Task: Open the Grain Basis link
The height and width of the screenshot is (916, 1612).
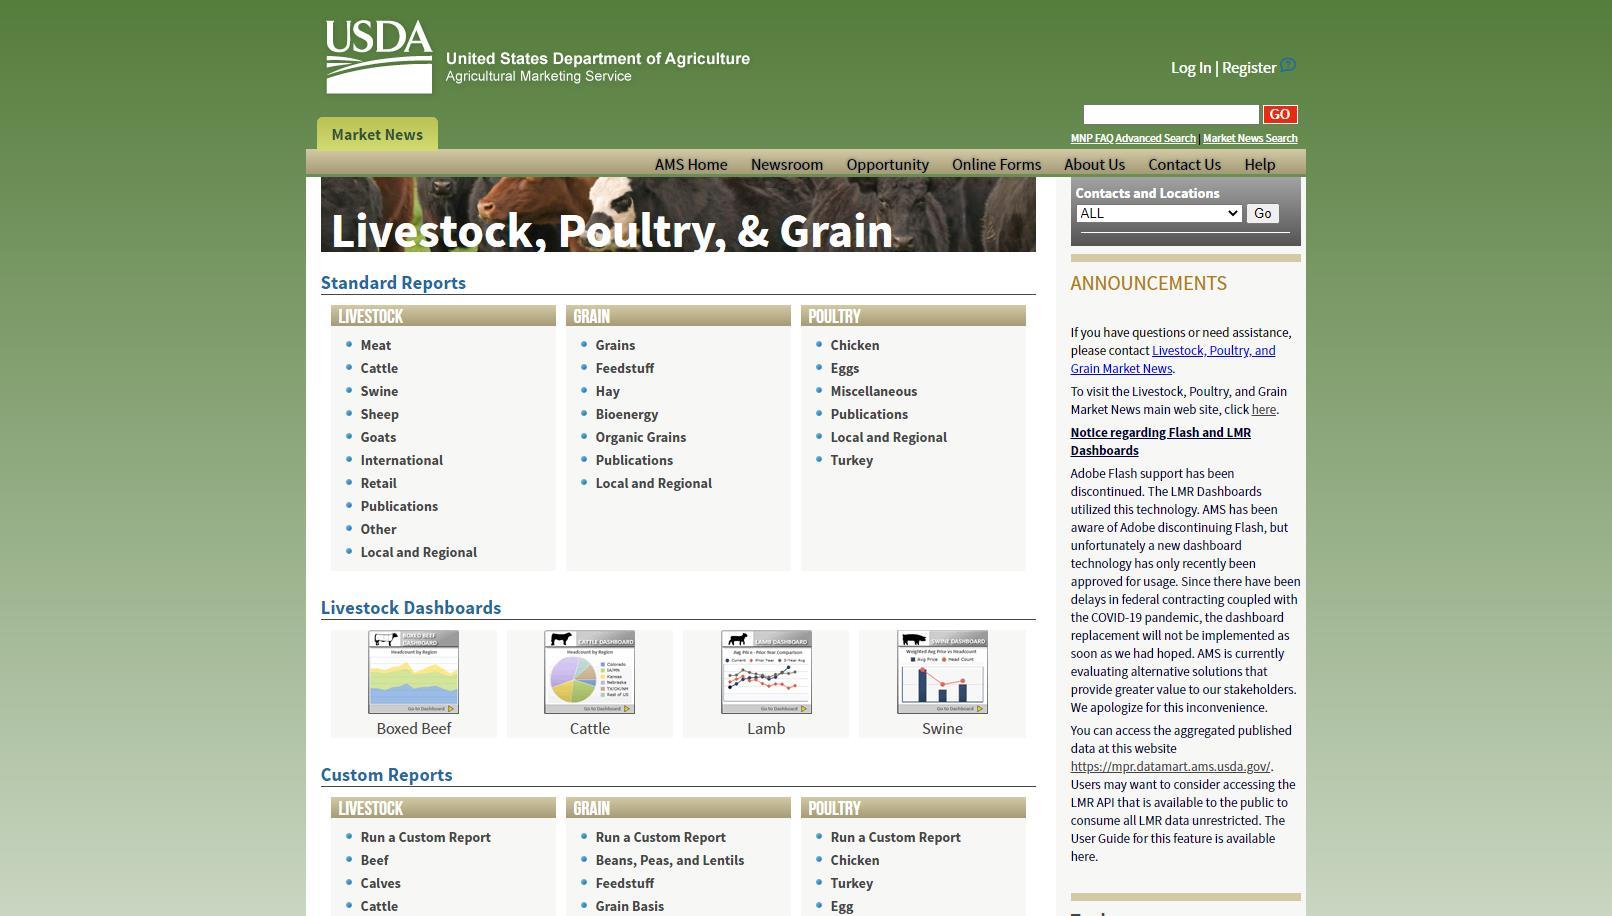Action: click(630, 906)
